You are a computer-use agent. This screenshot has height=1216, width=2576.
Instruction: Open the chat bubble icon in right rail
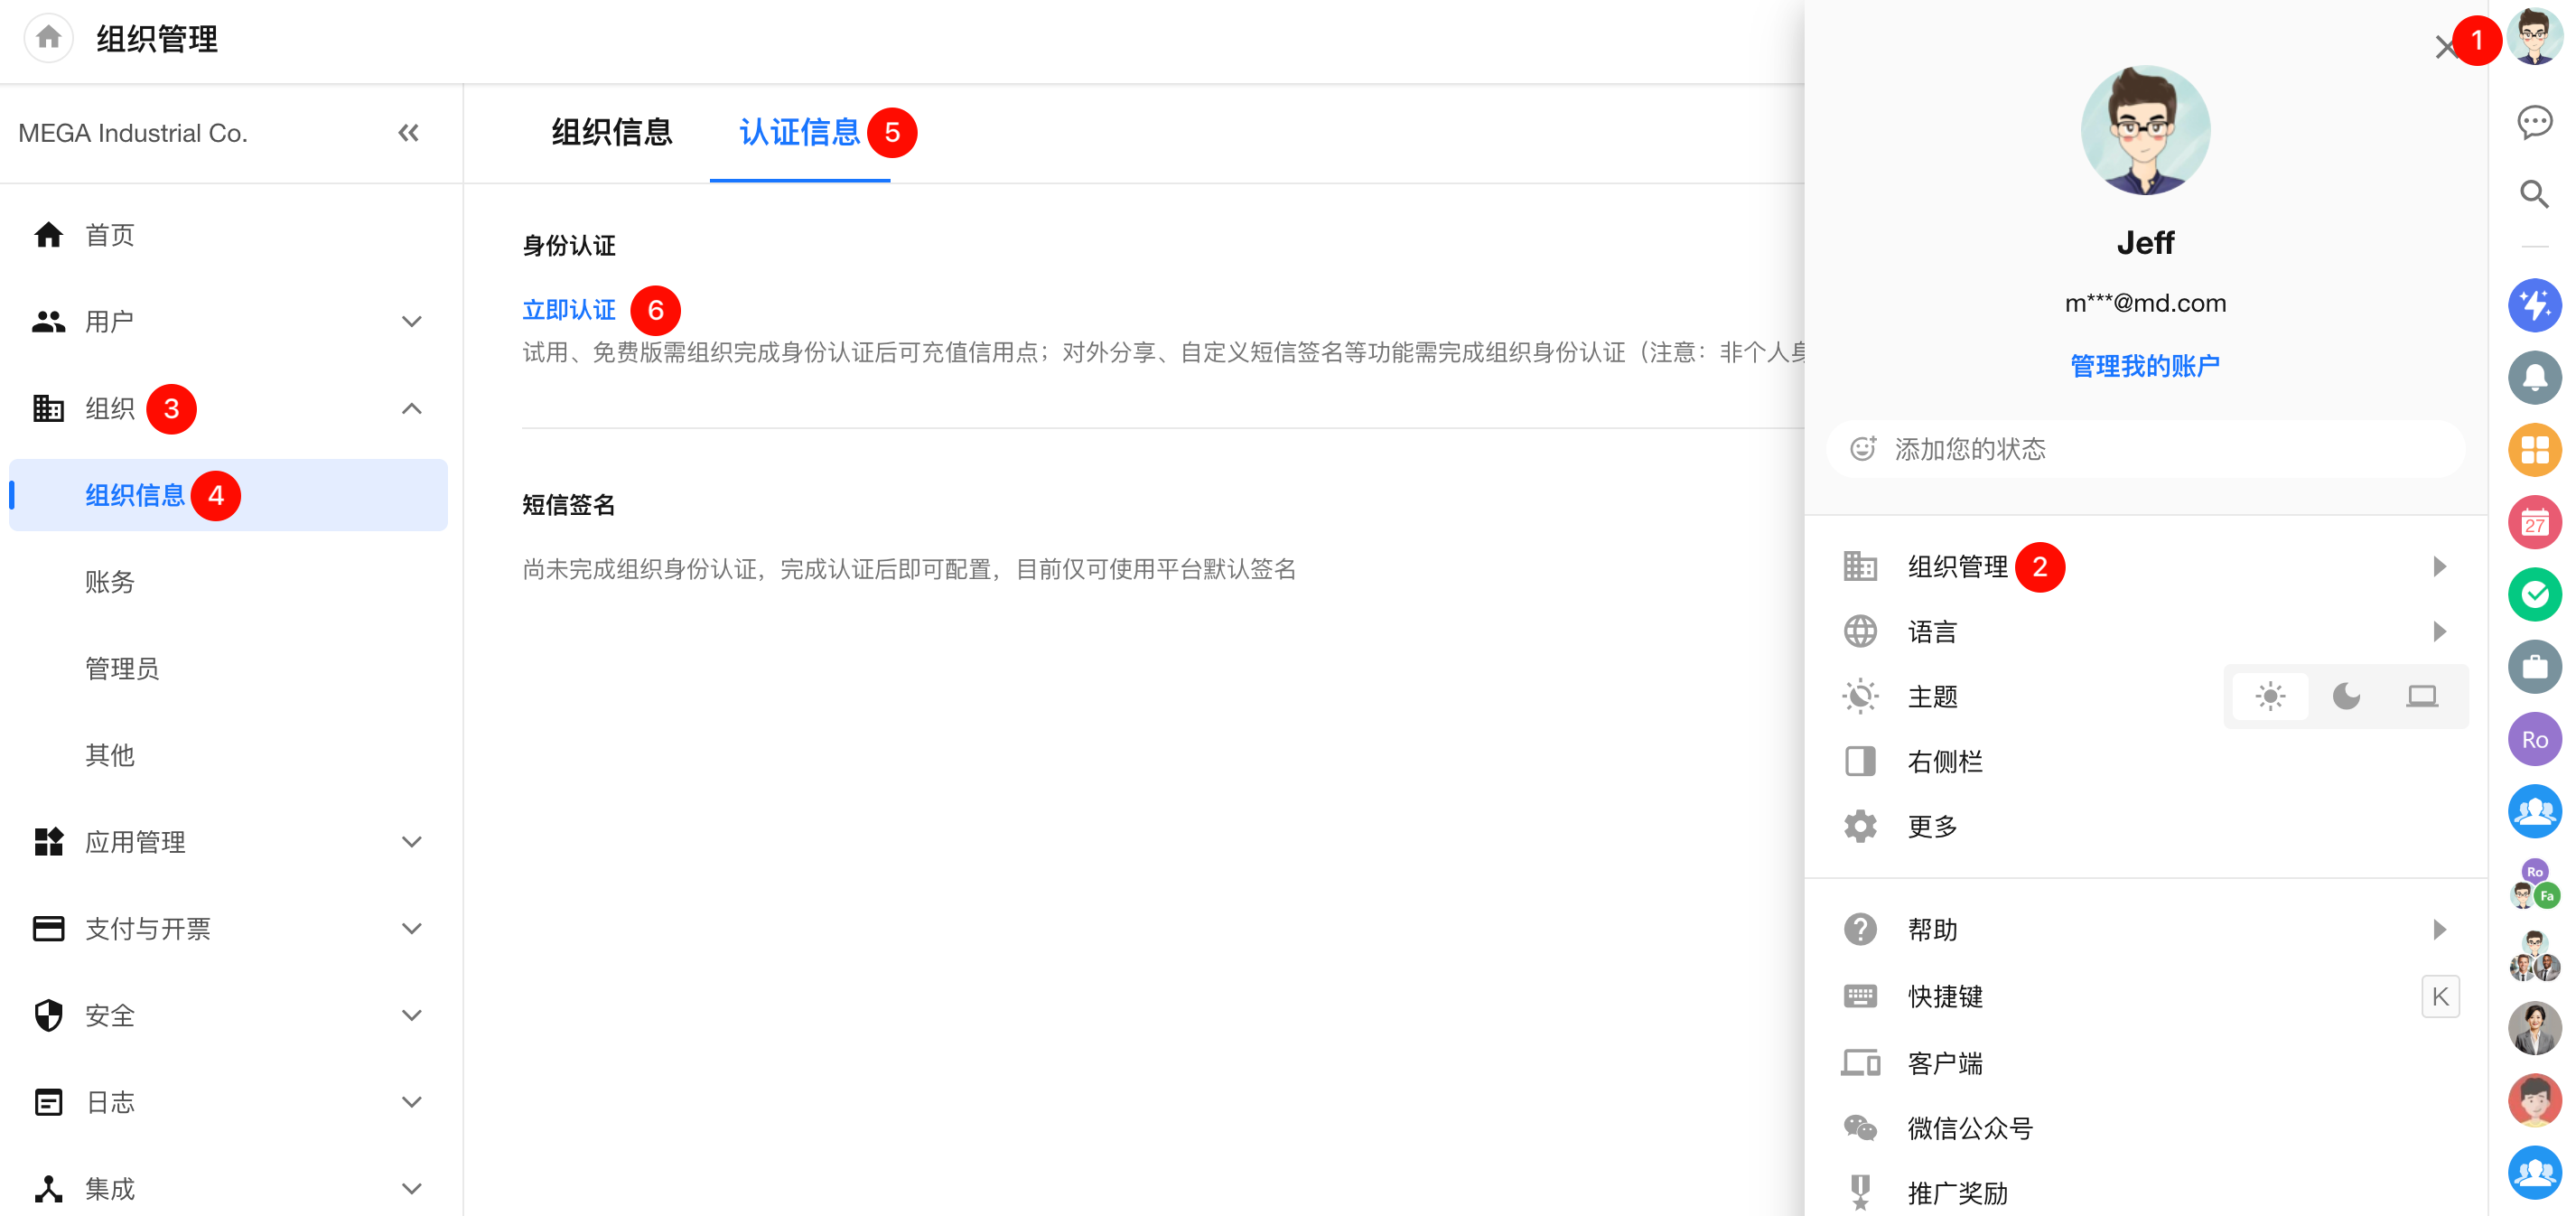(2534, 122)
